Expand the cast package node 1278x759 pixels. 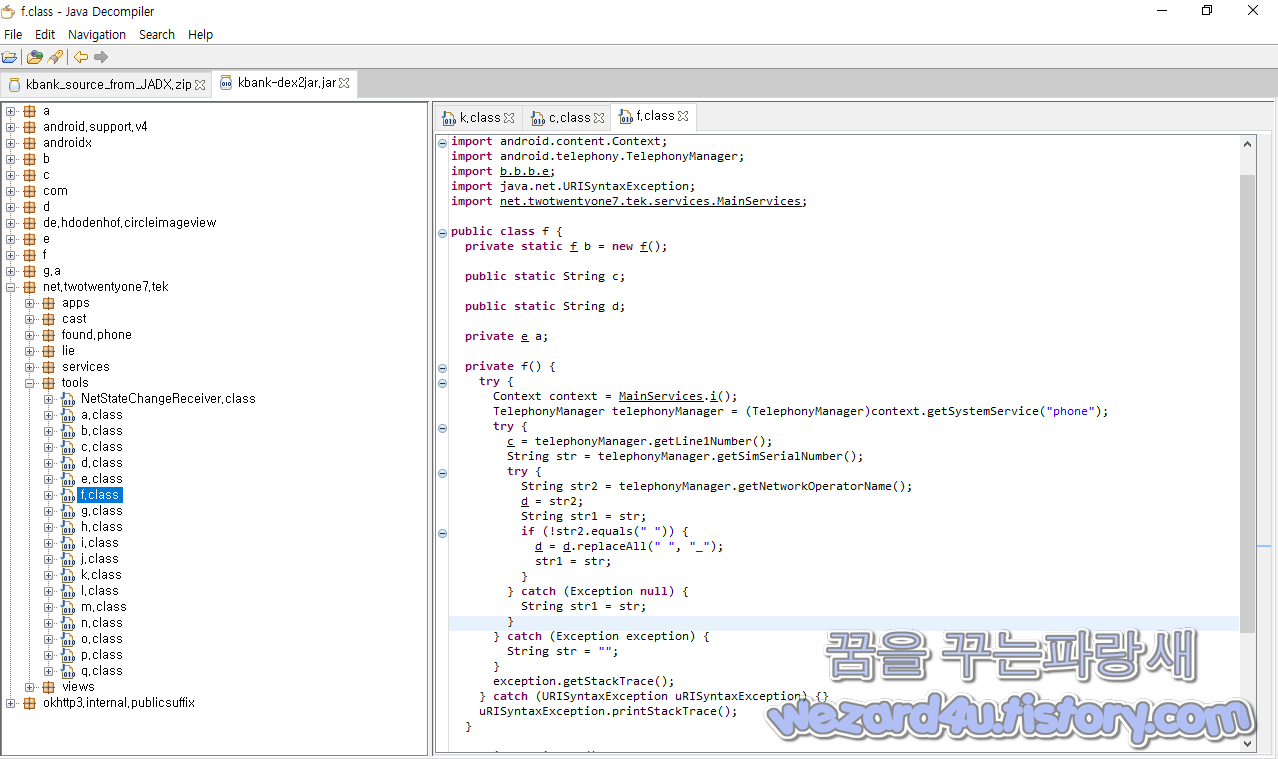30,319
